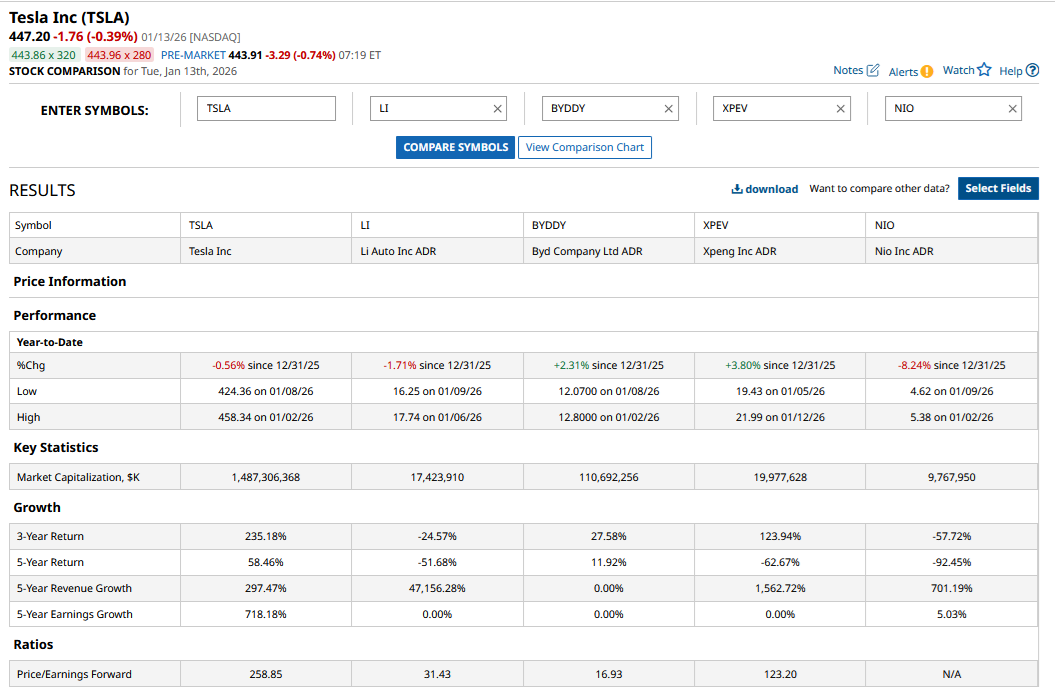This screenshot has height=693, width=1055.
Task: Remove the BYDDY symbol with X
Action: tap(669, 109)
